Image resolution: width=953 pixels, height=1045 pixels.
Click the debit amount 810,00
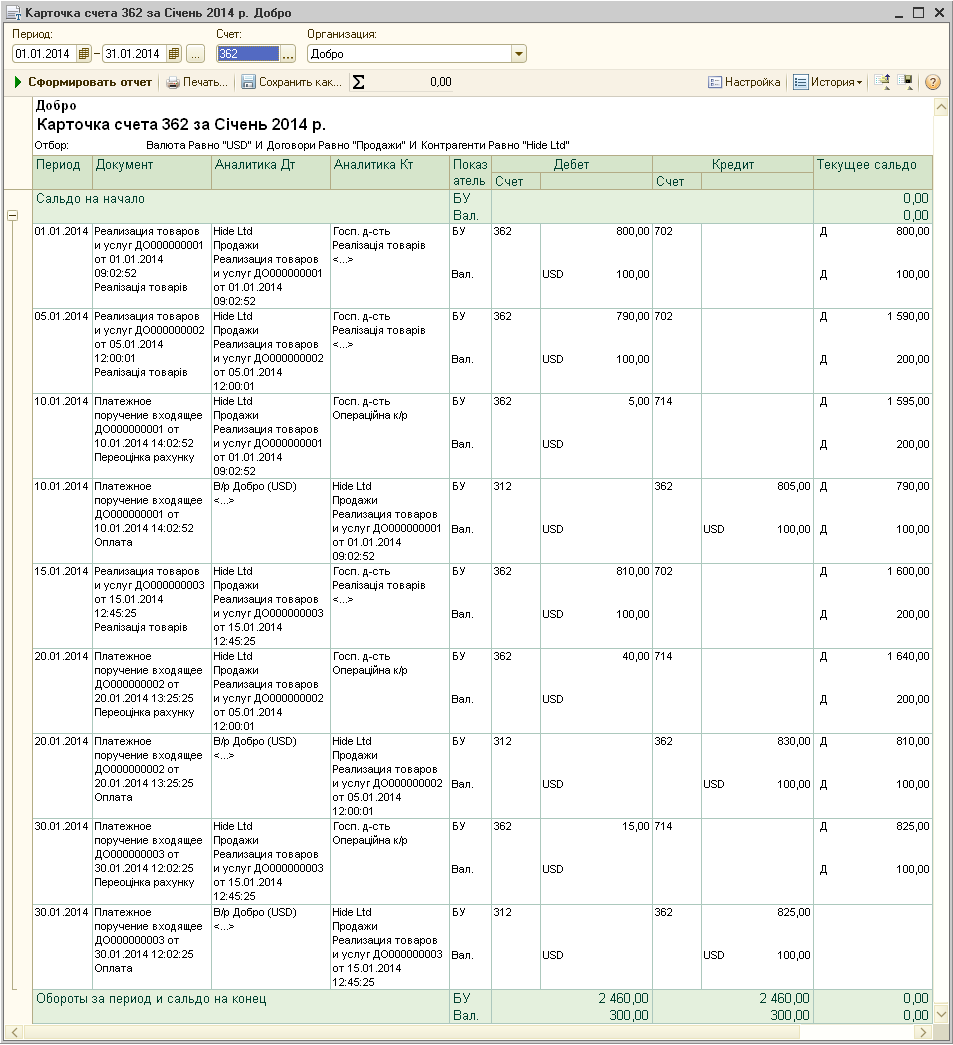[x=632, y=571]
